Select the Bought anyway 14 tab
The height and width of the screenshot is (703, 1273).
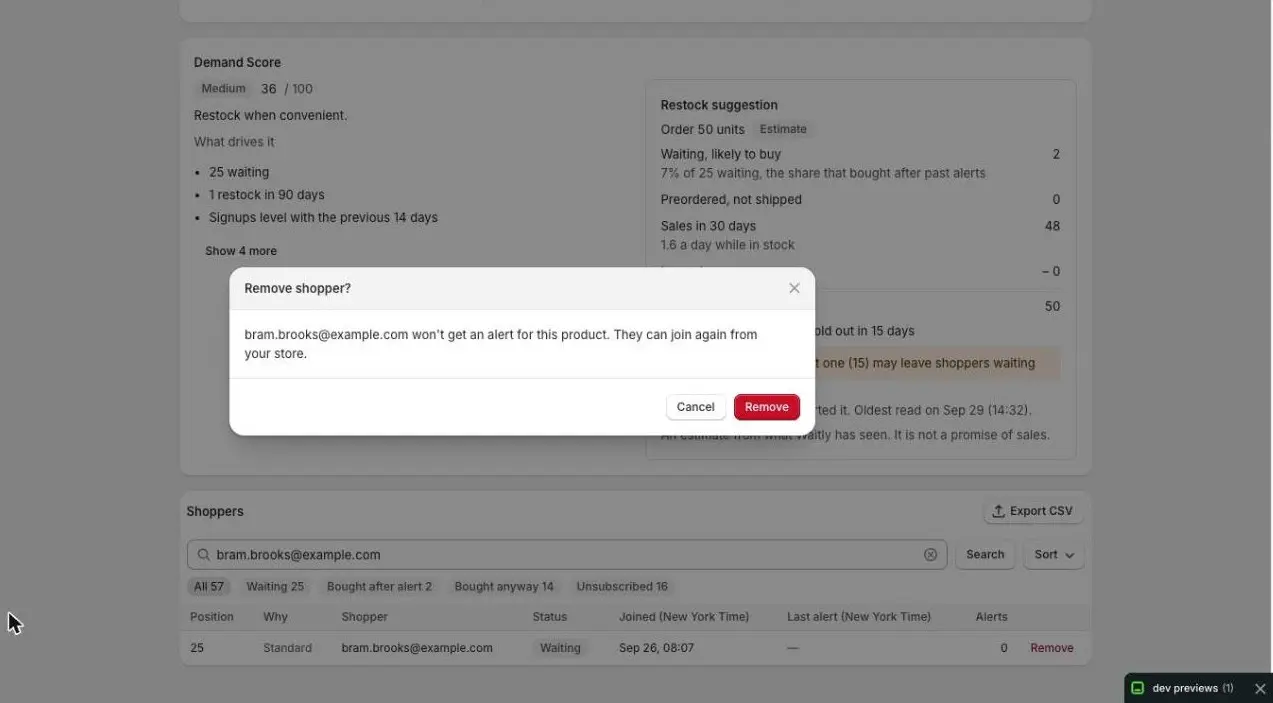[504, 587]
